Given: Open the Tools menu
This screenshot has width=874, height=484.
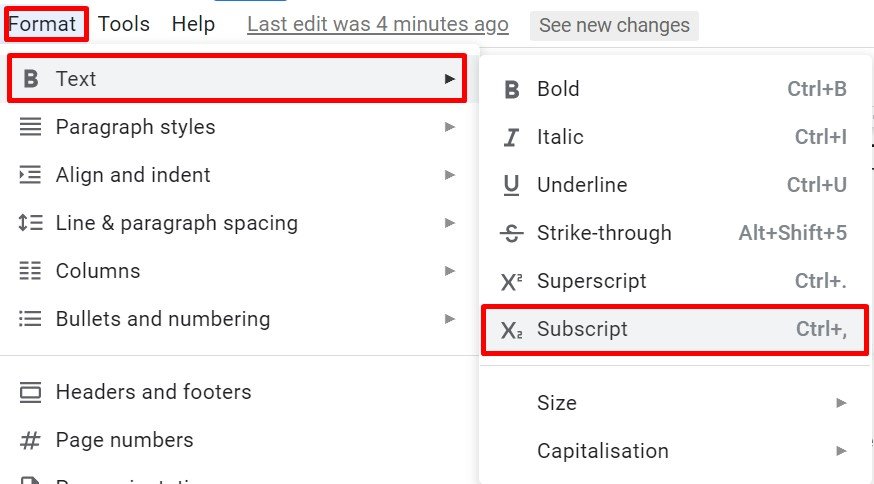Looking at the screenshot, I should 124,24.
